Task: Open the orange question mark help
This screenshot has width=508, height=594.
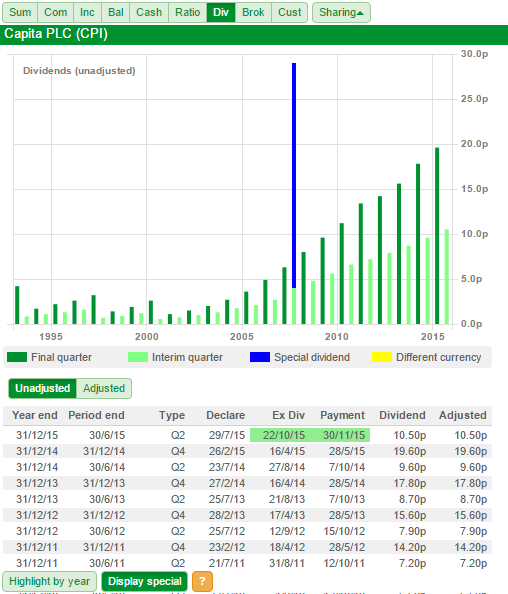Action: 202,581
